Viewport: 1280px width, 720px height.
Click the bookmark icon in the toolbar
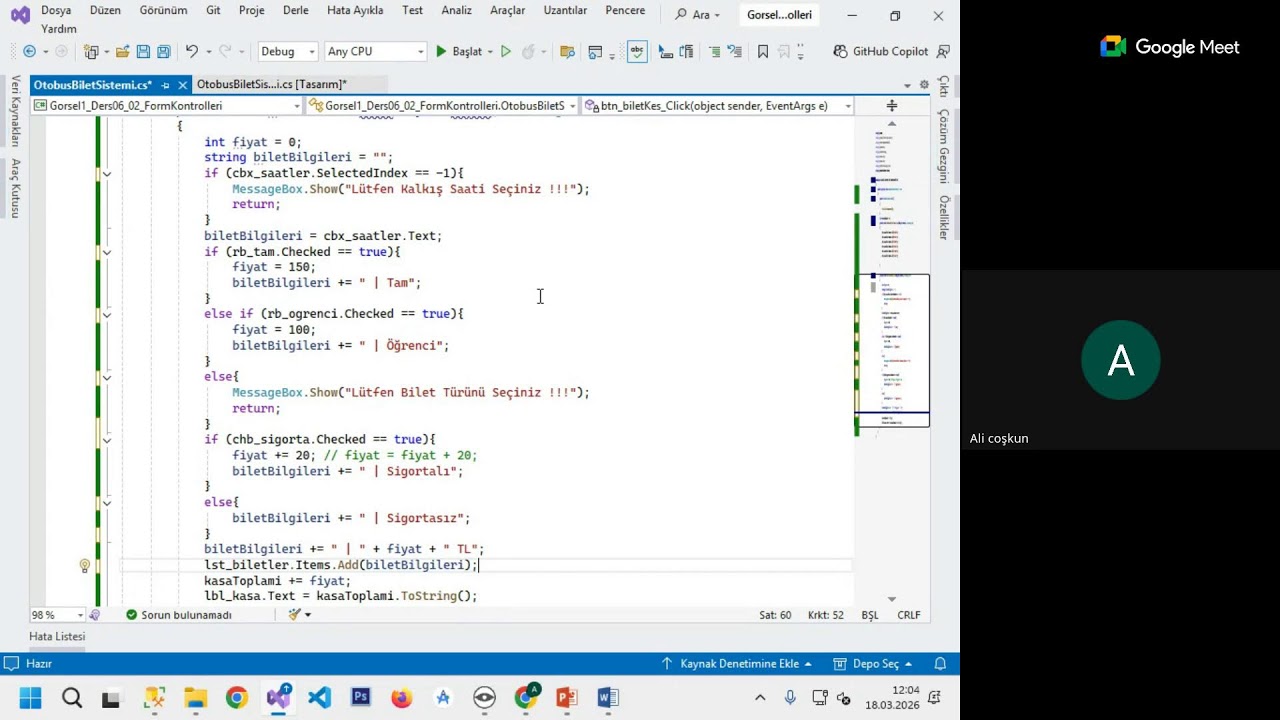pos(763,51)
